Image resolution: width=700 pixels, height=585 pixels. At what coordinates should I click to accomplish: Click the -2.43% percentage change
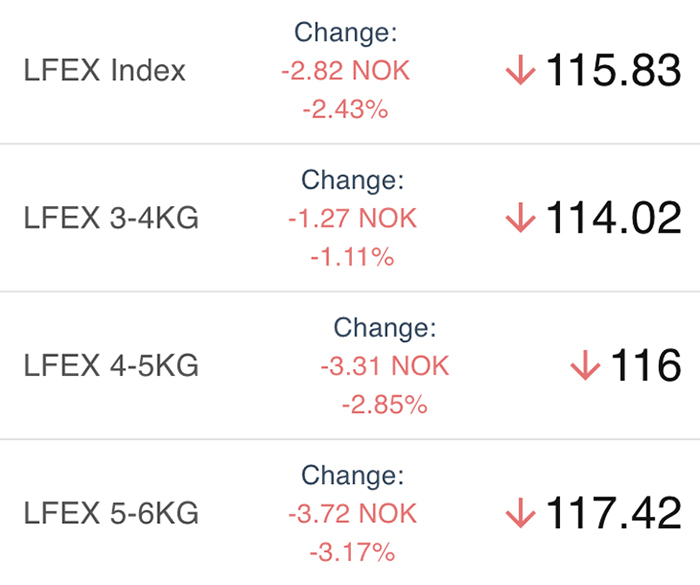click(x=346, y=109)
